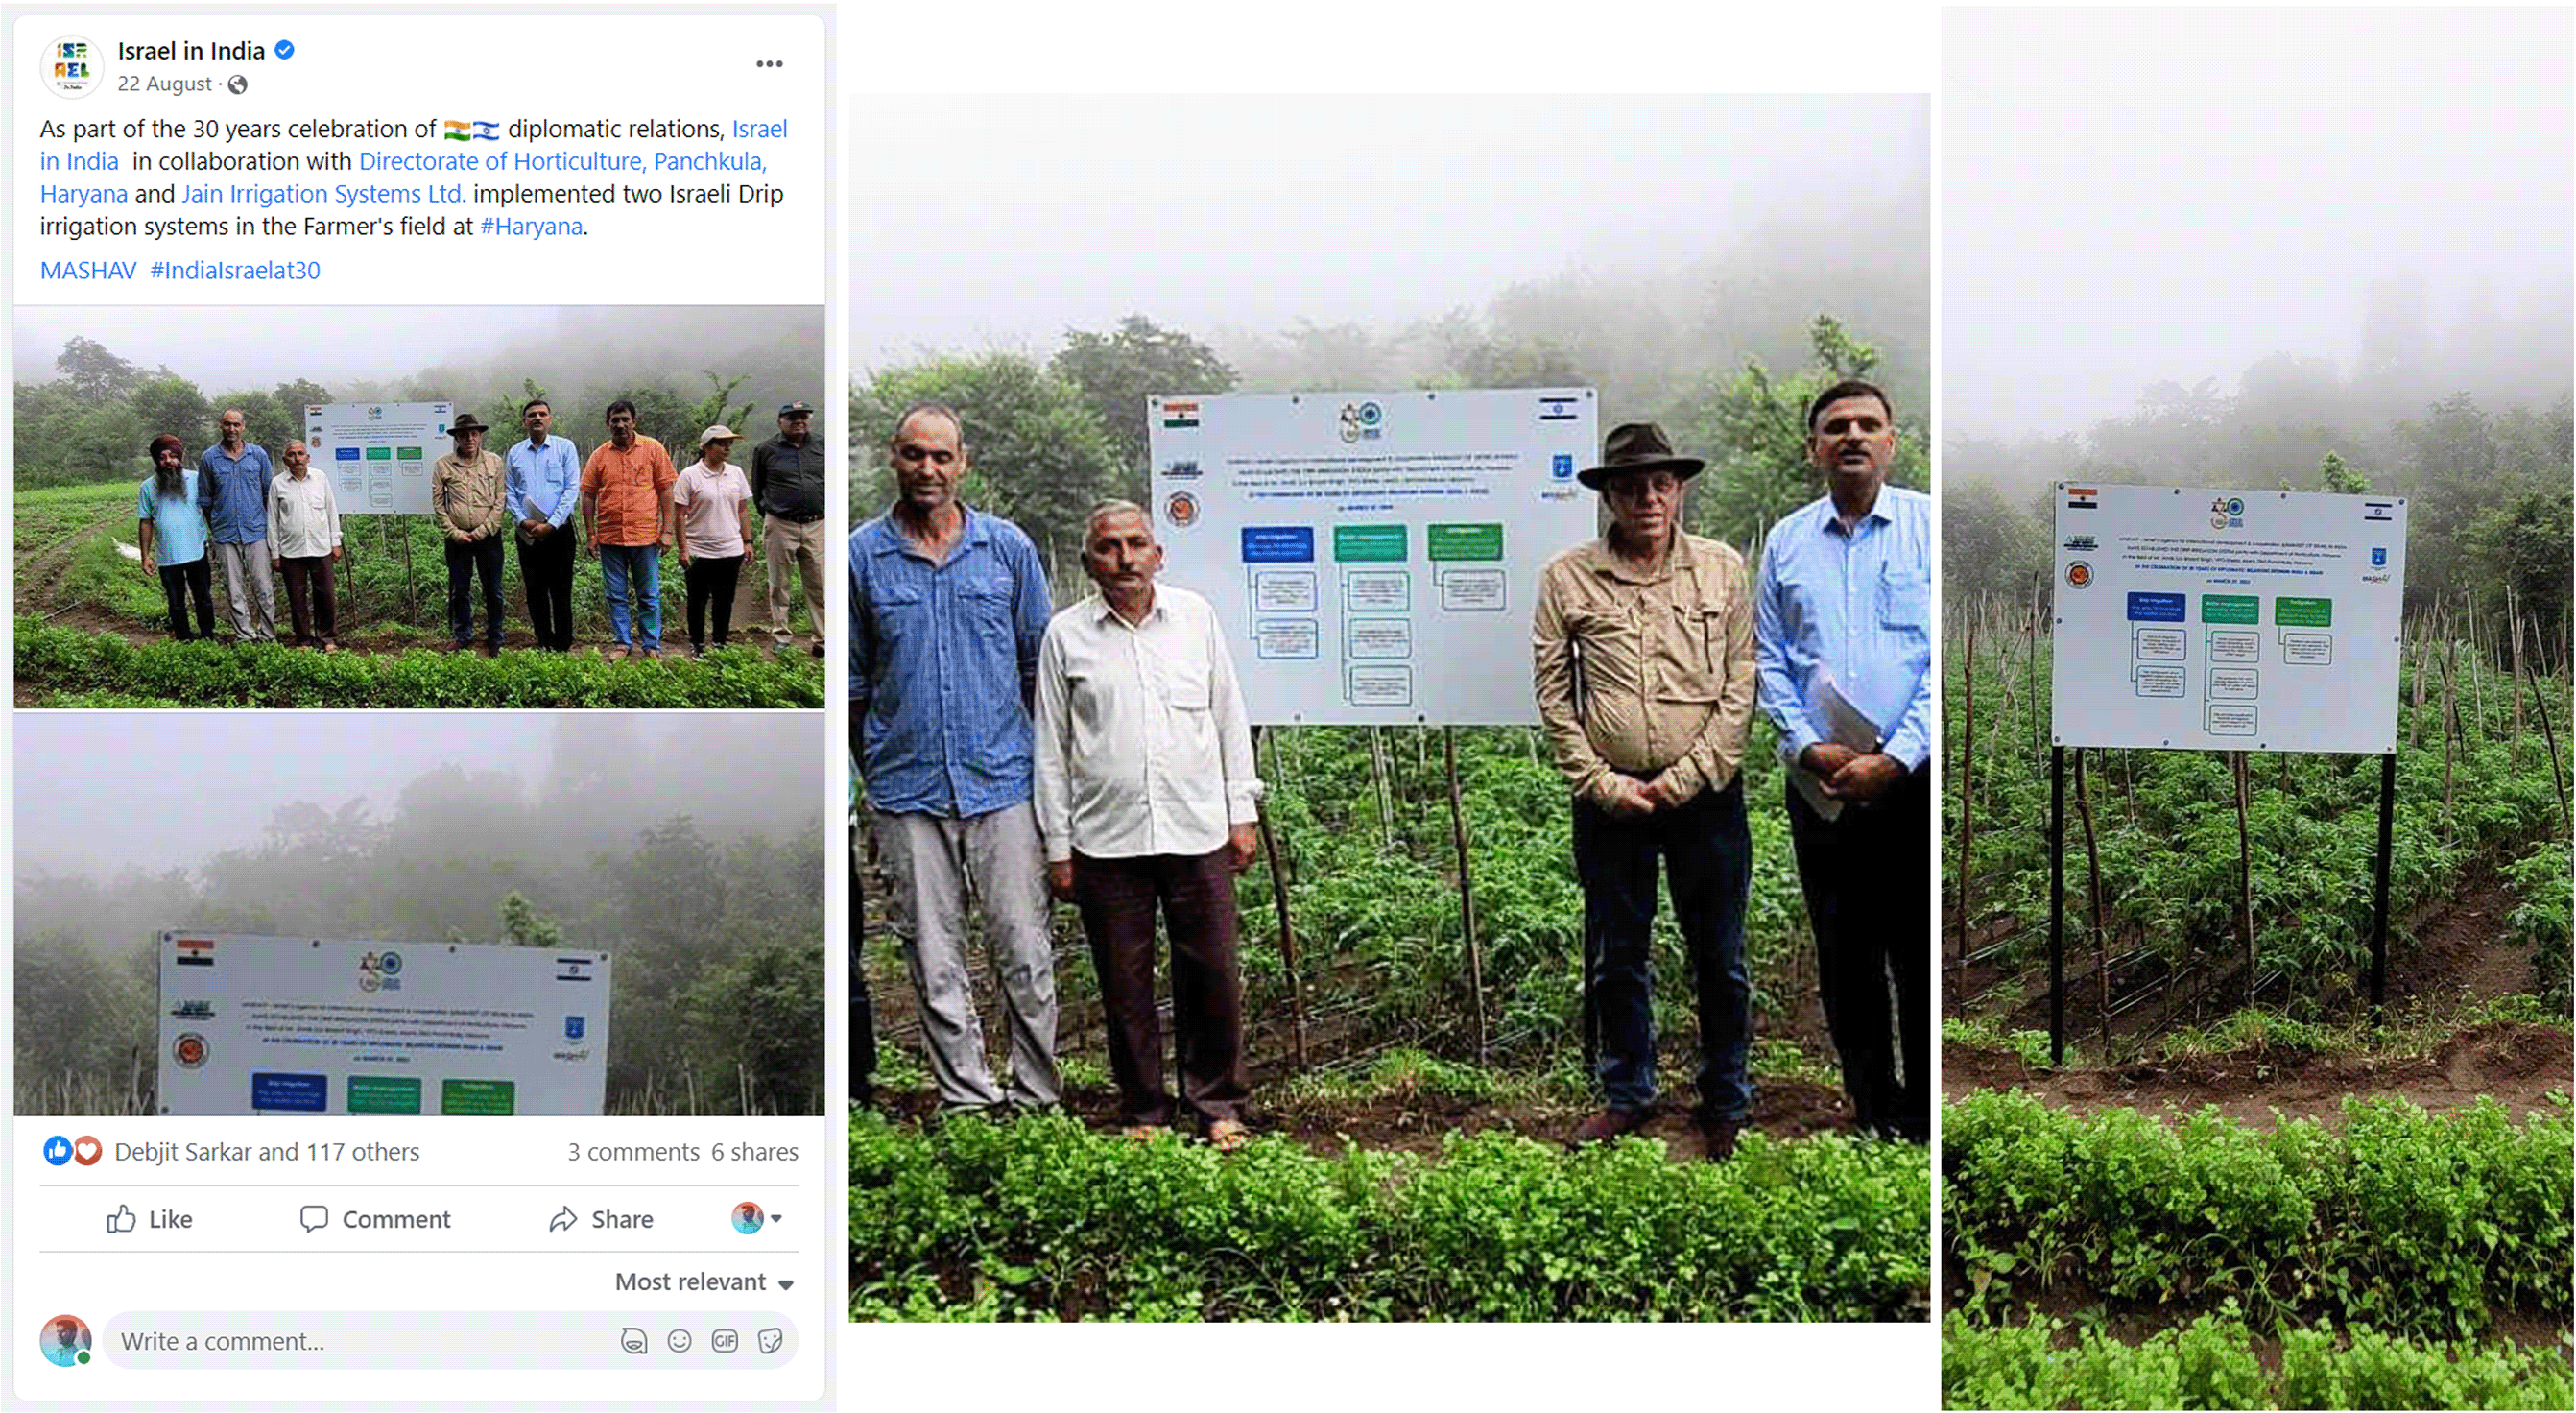Click the Israel in India page avatar
Image resolution: width=2576 pixels, height=1413 pixels.
[71, 66]
